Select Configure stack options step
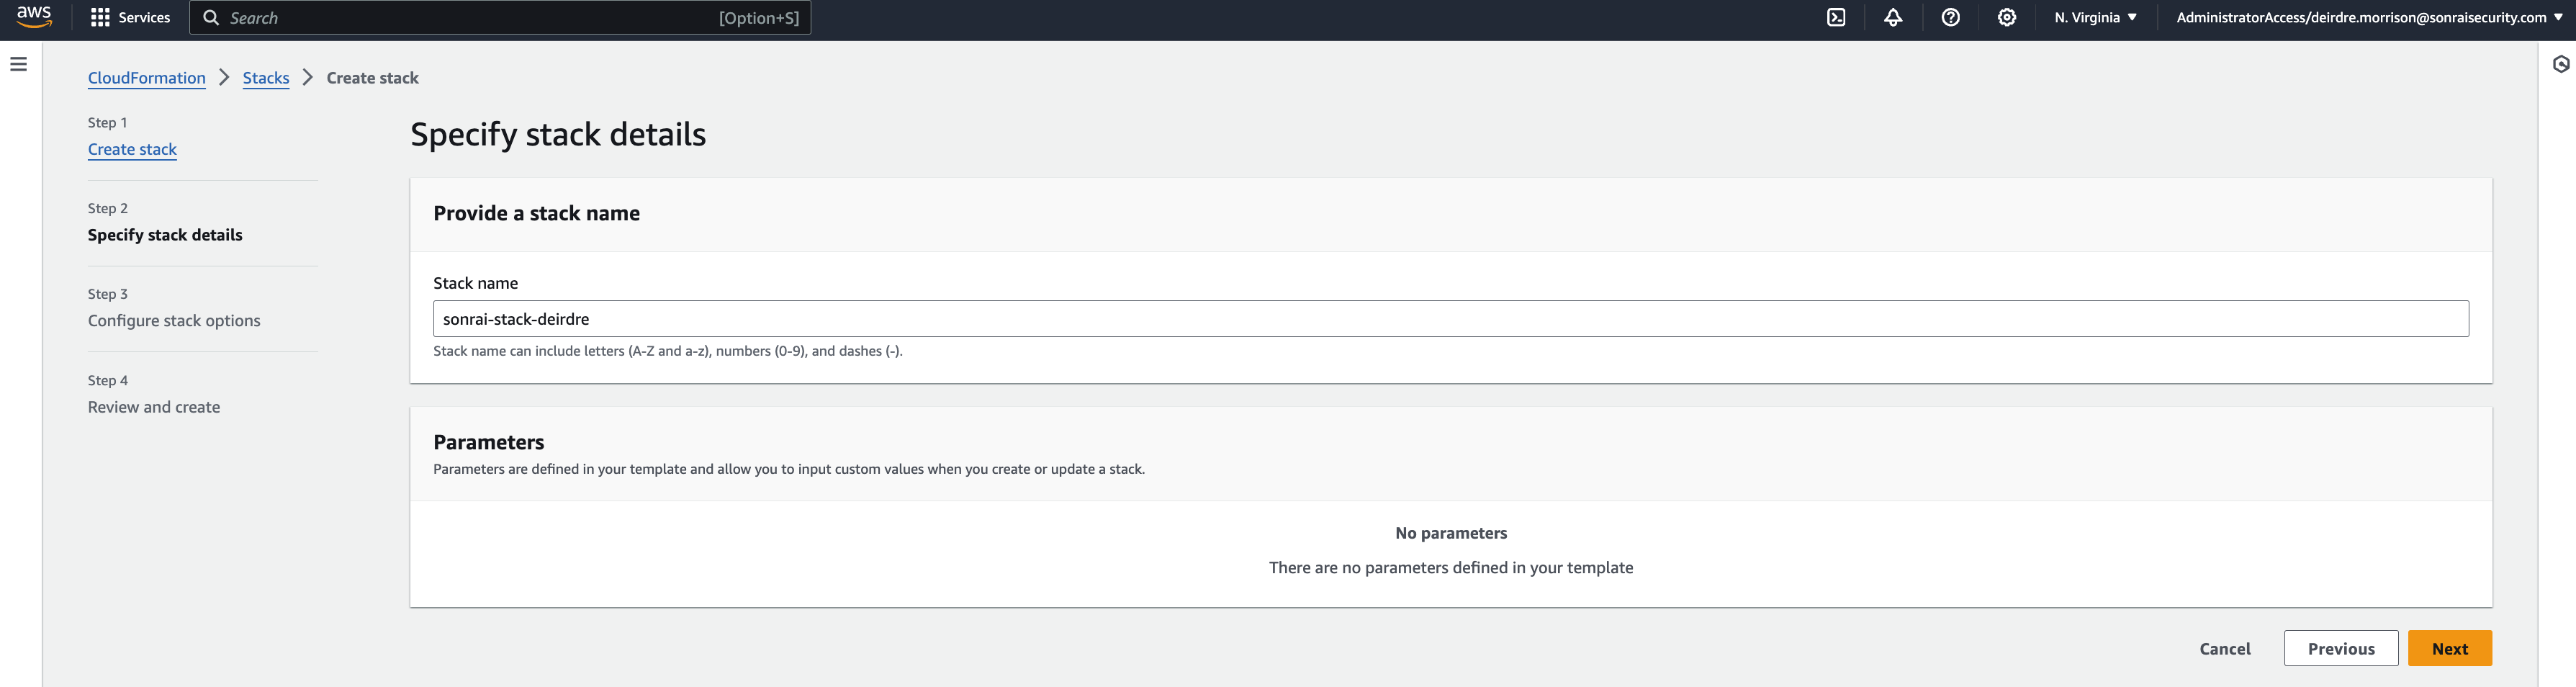The height and width of the screenshot is (687, 2576). click(174, 321)
